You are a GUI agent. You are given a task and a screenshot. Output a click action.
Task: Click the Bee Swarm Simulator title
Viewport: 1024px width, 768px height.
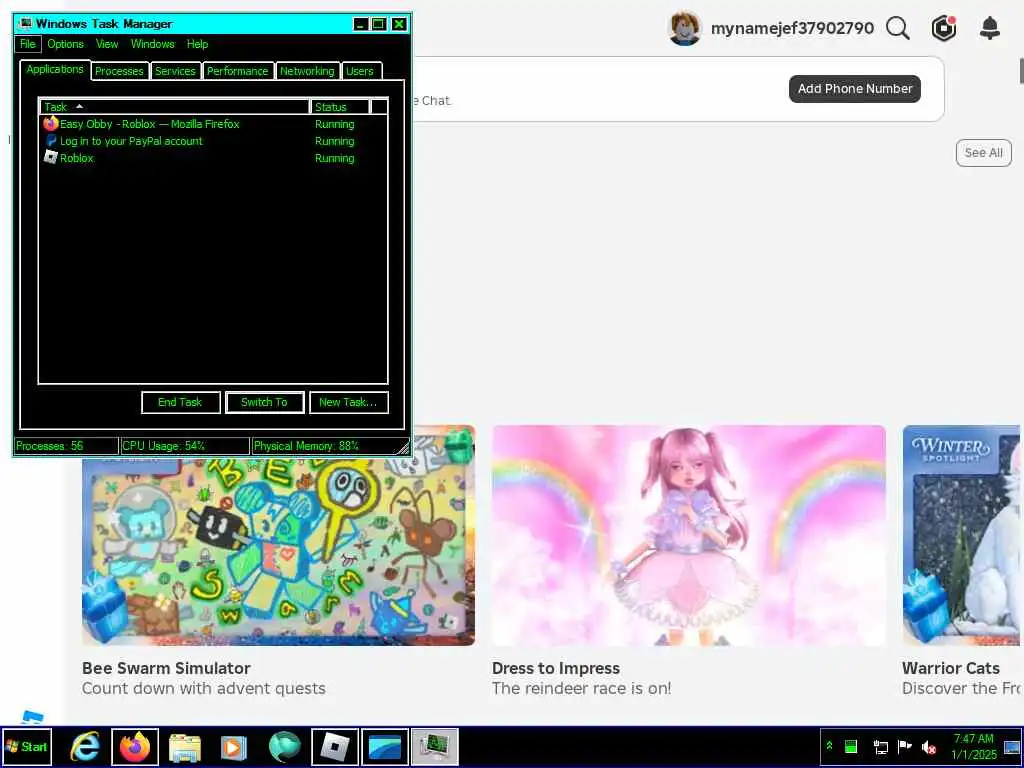167,668
